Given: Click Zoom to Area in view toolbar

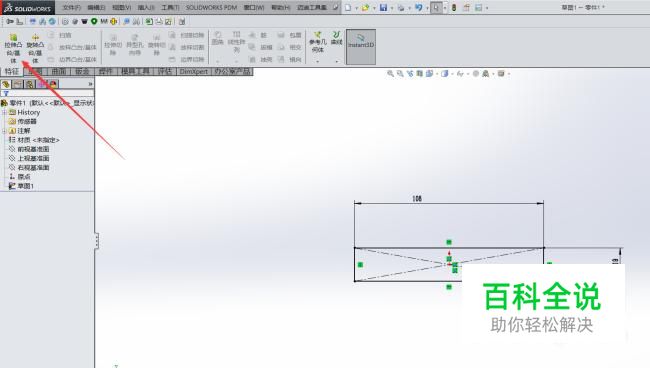Looking at the screenshot, I should 400,74.
